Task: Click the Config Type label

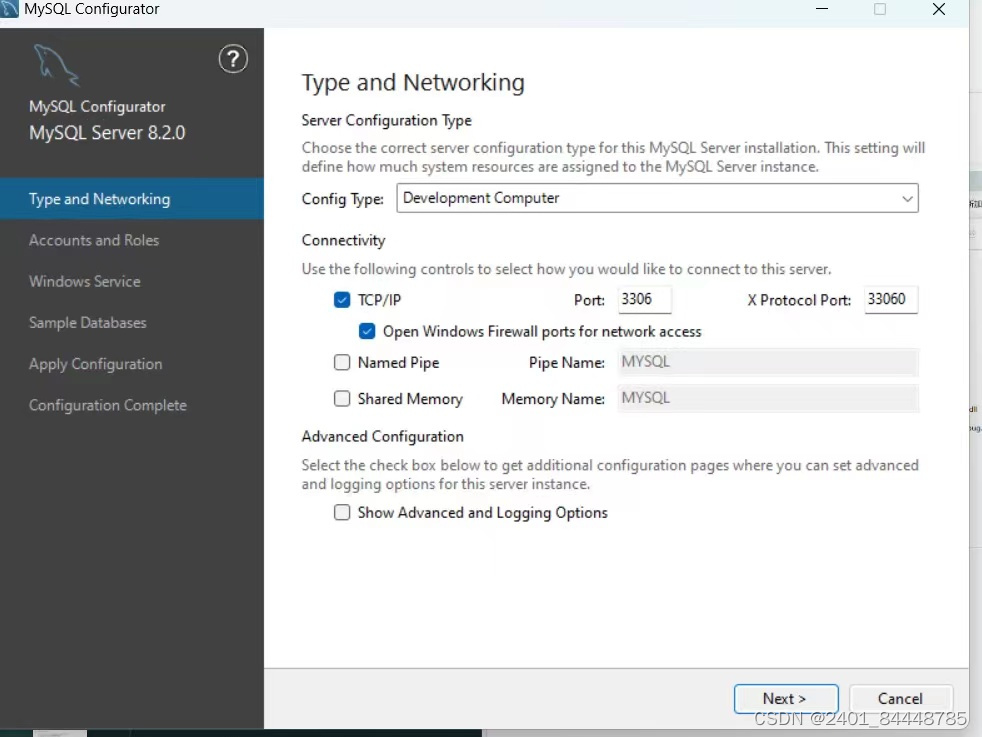Action: tap(343, 199)
